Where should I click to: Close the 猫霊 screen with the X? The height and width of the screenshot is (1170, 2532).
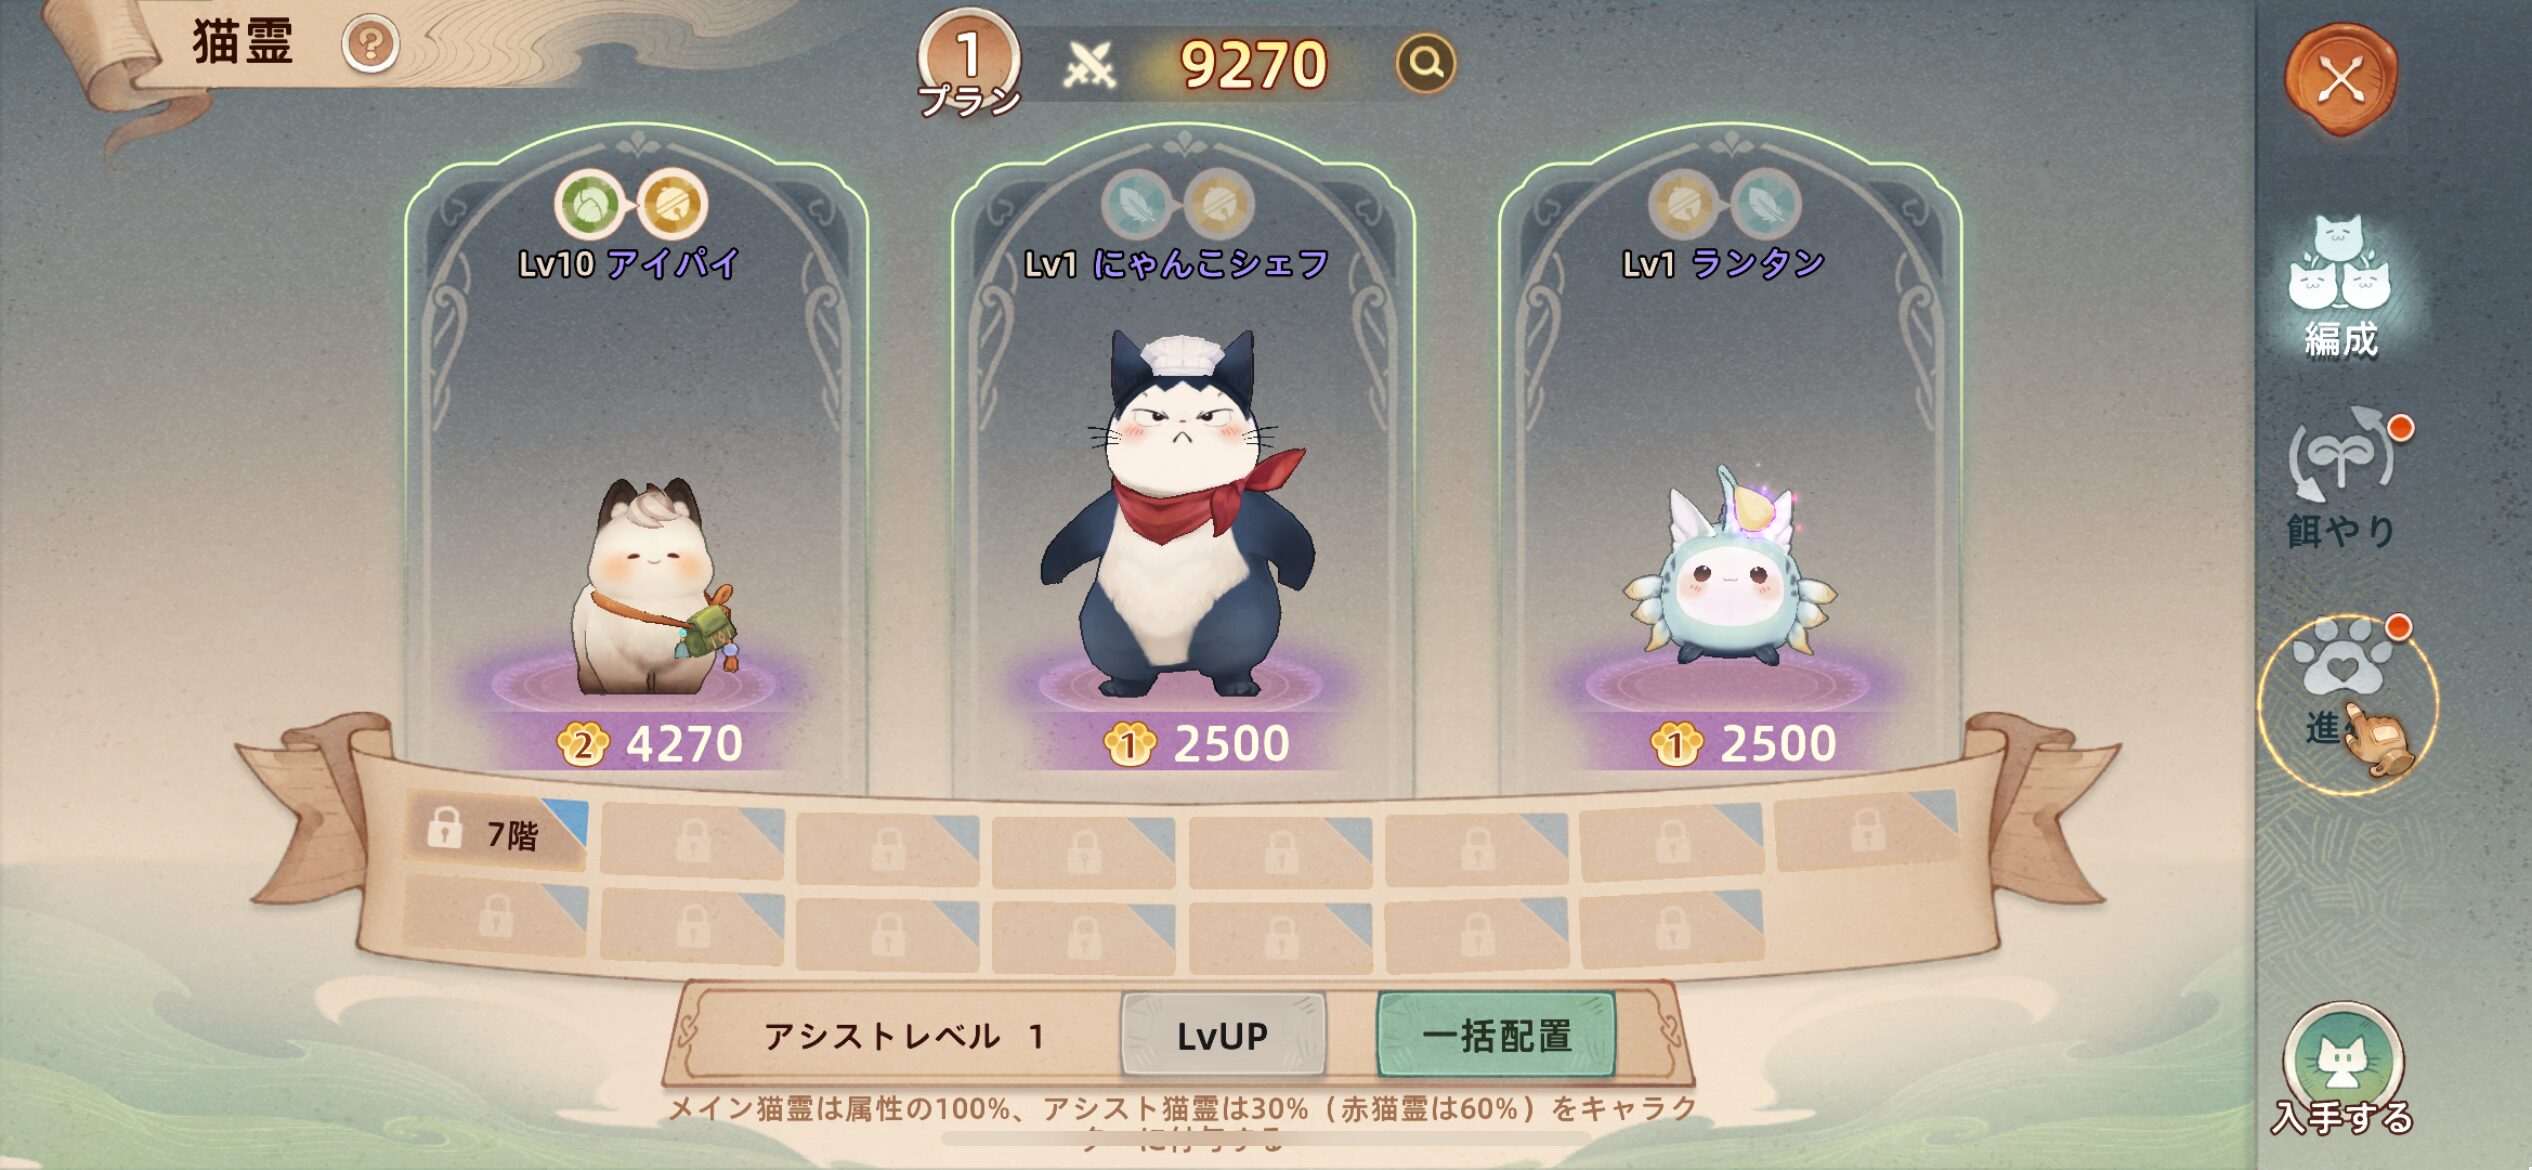click(2341, 80)
